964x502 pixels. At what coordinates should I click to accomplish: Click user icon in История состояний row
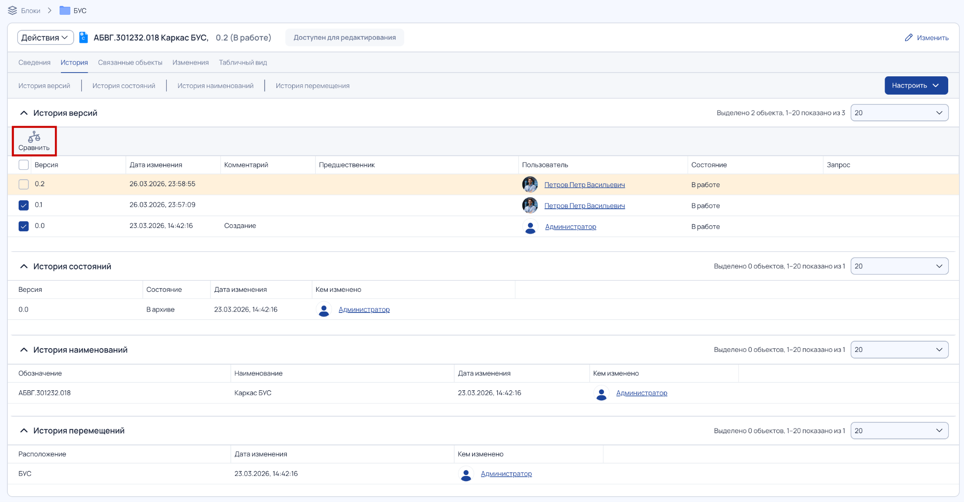(x=324, y=310)
